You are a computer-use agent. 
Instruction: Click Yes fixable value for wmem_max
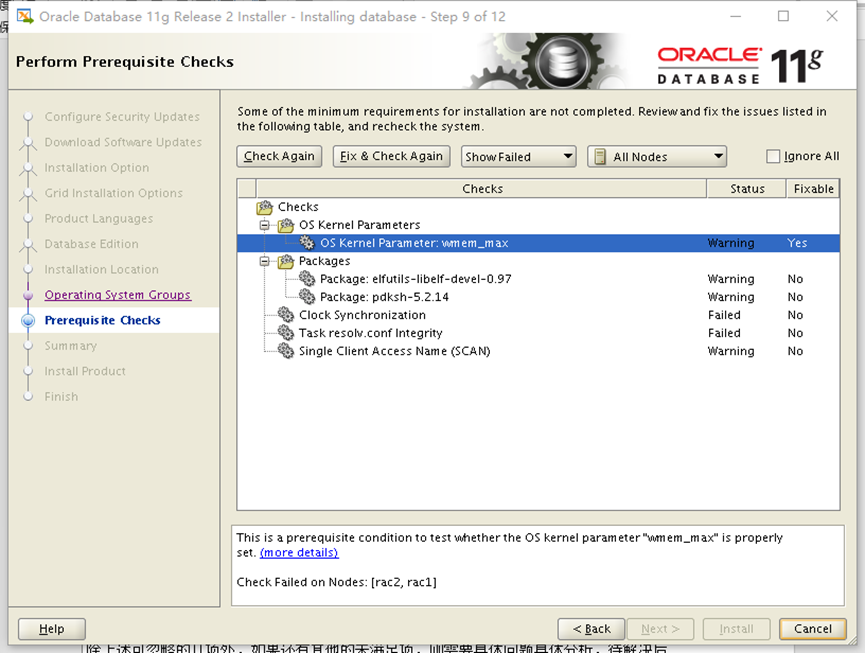797,243
